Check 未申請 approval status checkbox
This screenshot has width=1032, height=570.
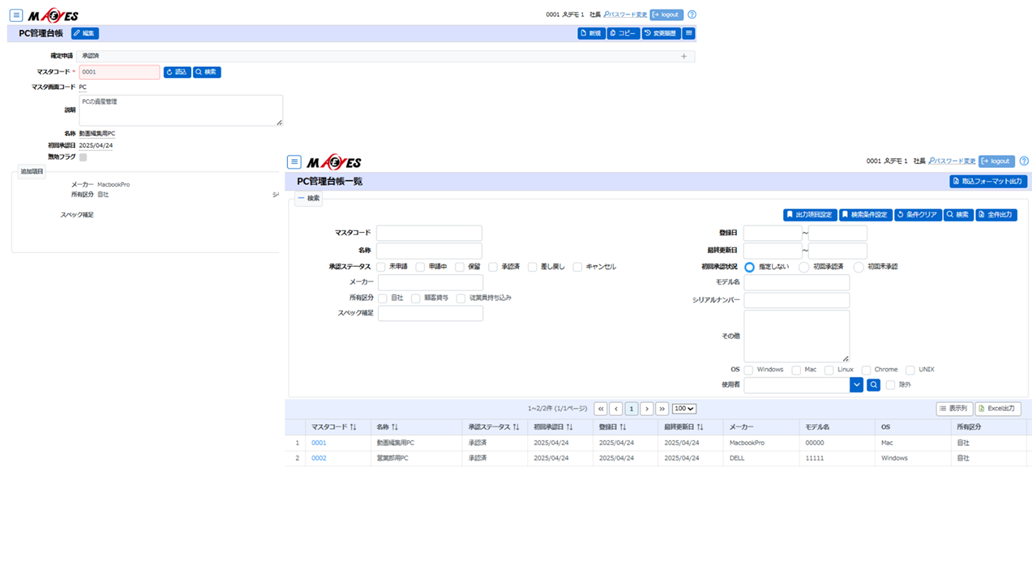pos(380,267)
